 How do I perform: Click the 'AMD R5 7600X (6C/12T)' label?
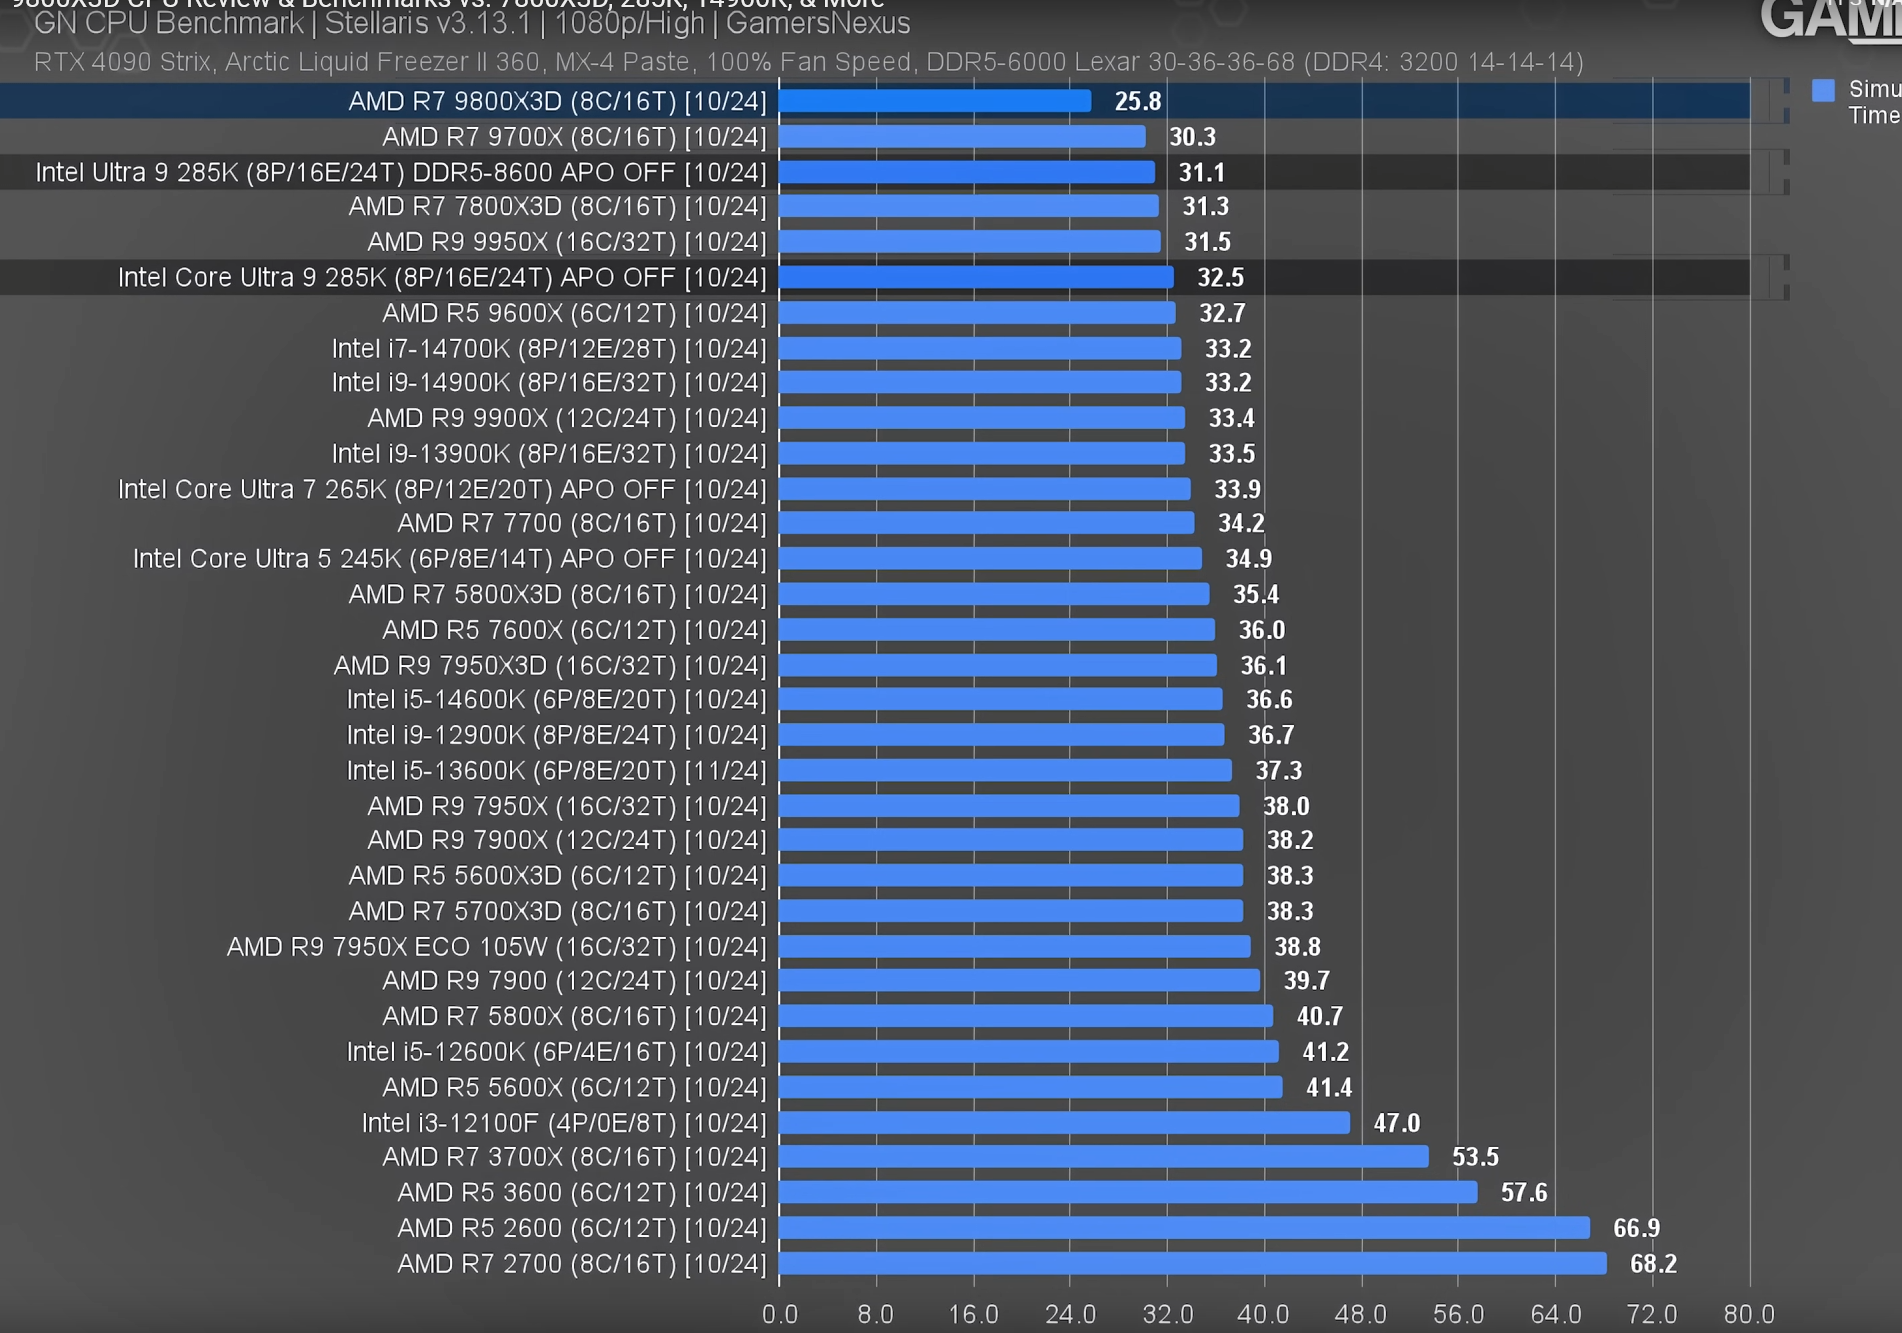point(574,630)
